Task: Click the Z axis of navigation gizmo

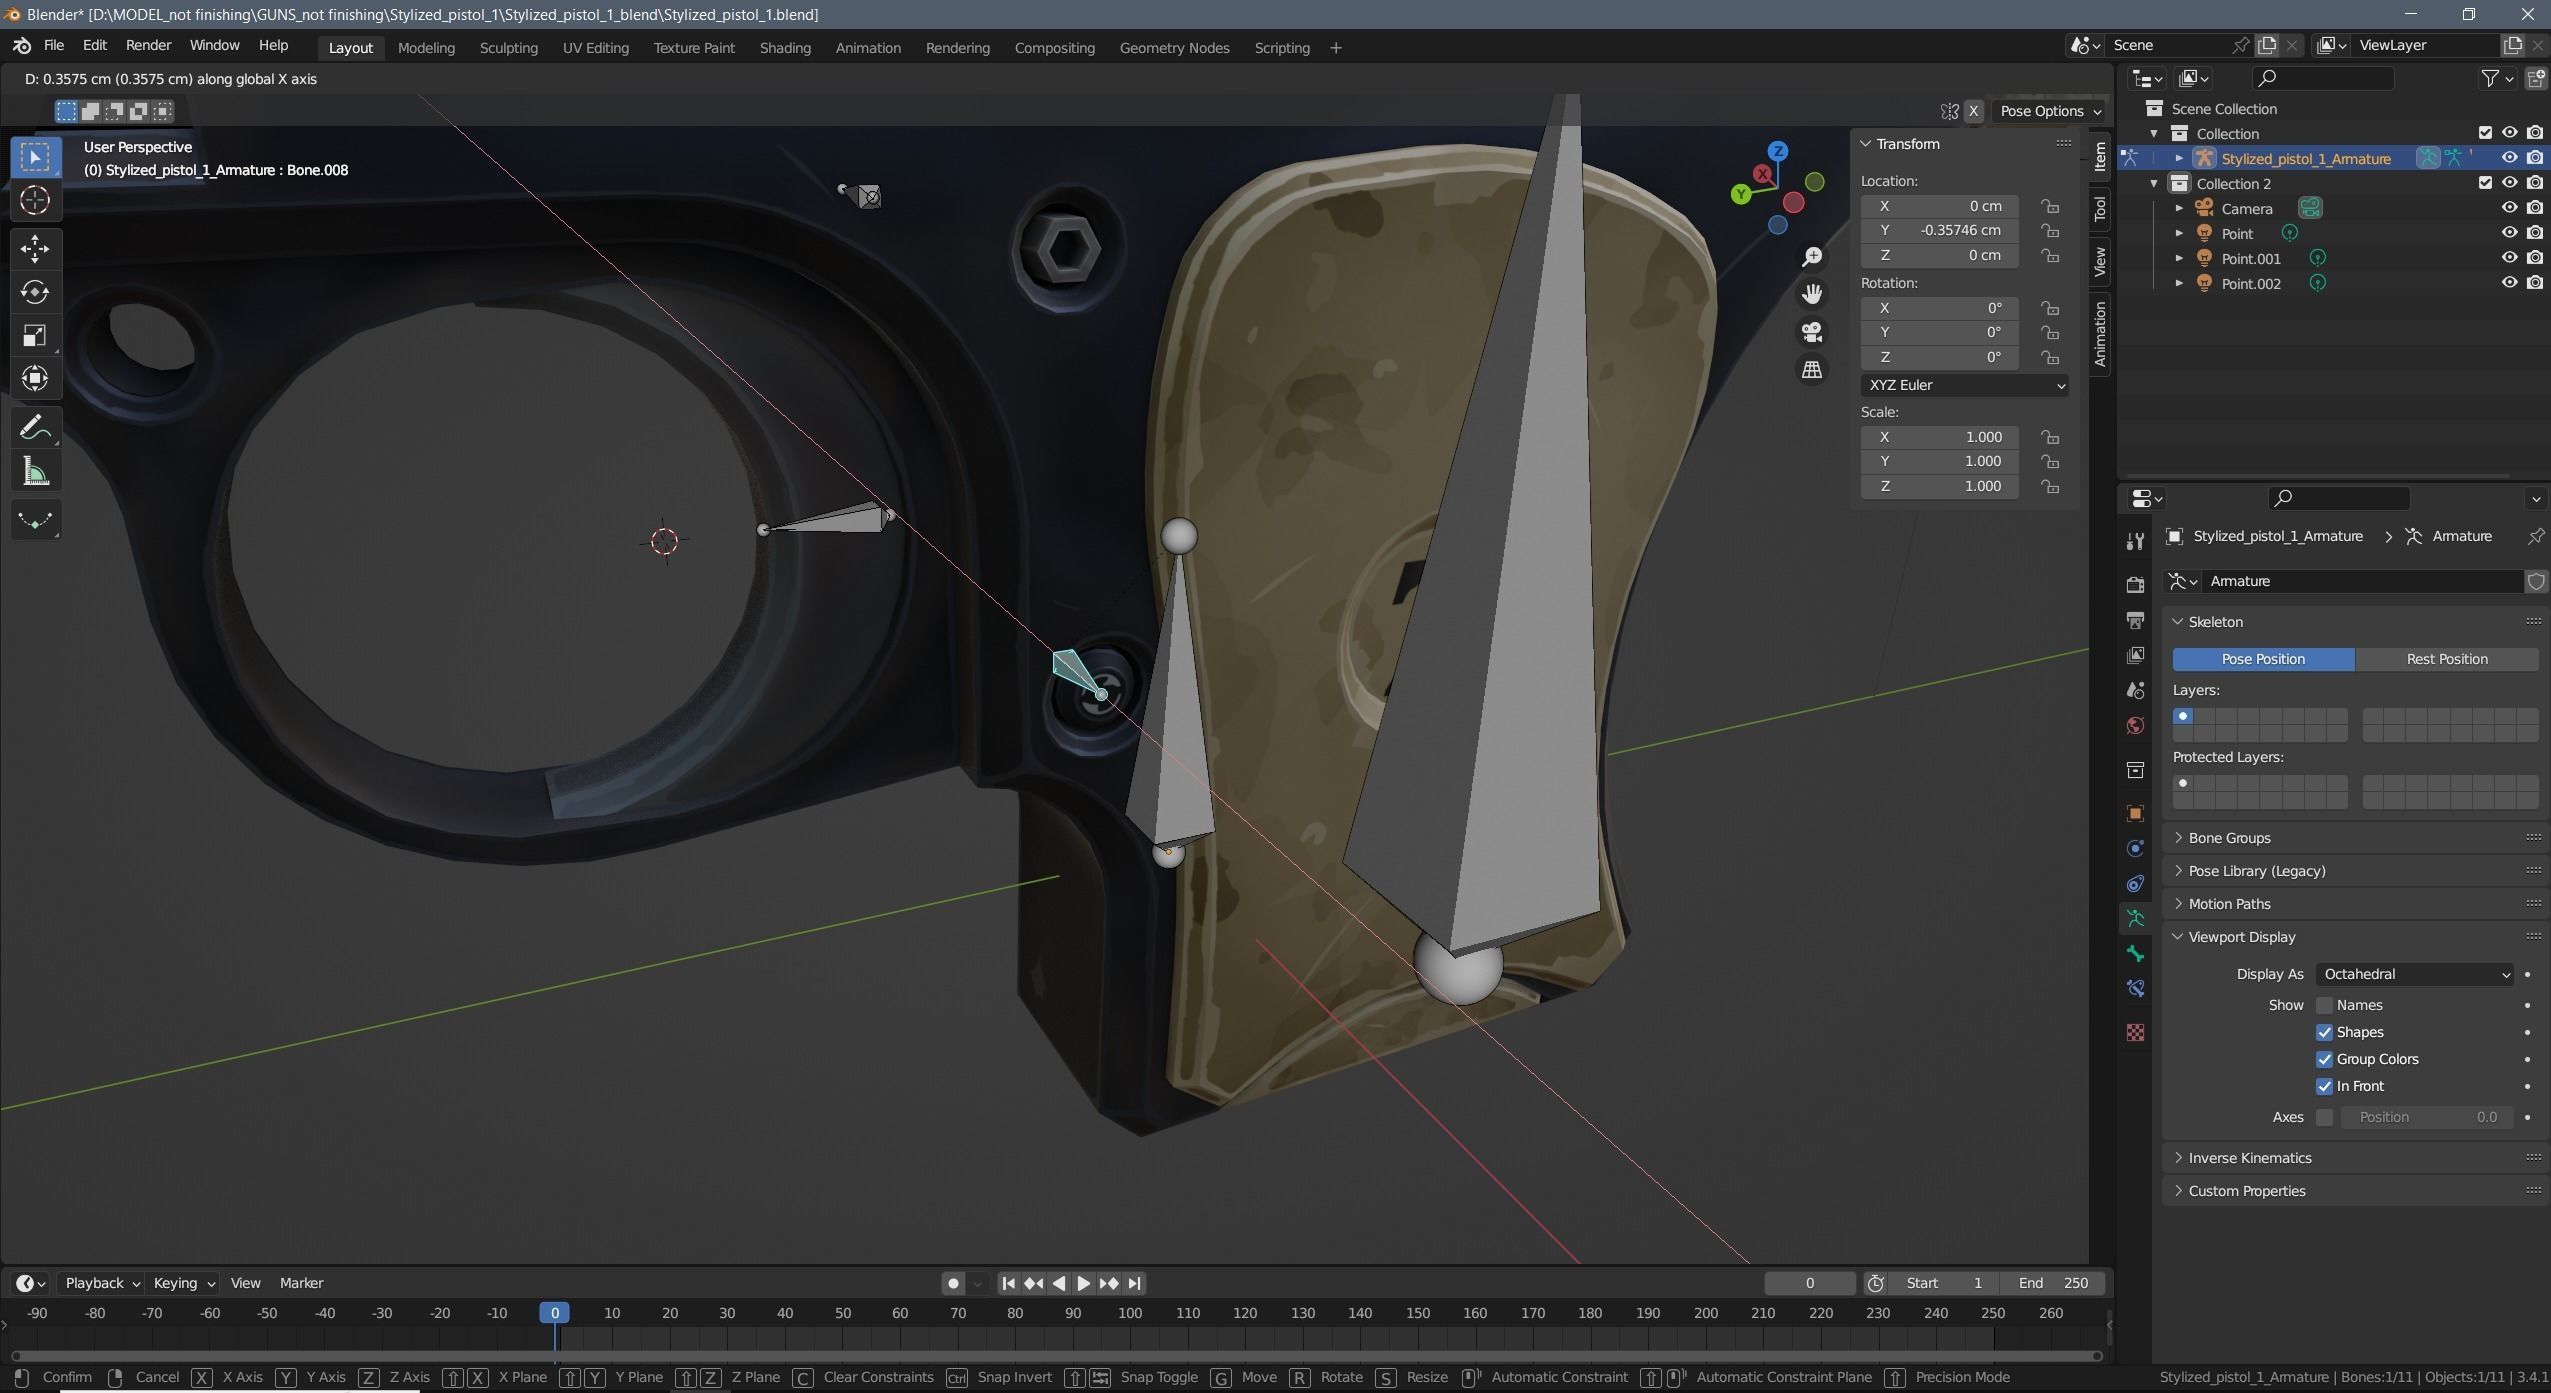Action: tap(1777, 152)
